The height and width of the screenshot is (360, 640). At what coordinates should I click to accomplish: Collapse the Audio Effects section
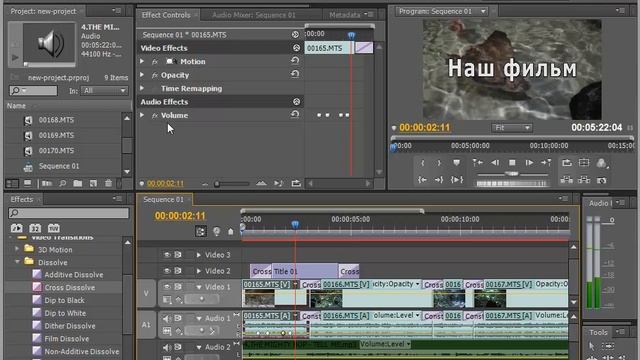point(296,102)
